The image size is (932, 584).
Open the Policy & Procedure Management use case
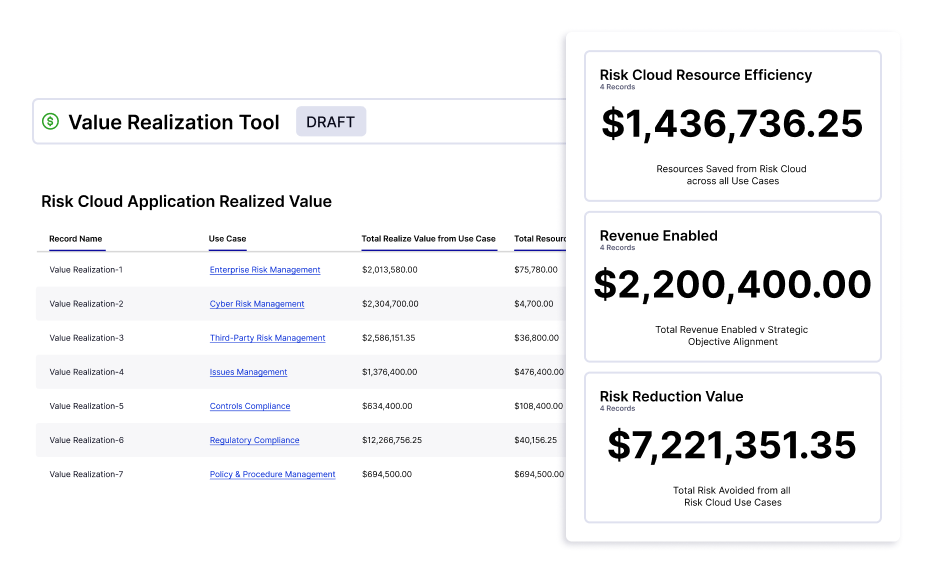[x=272, y=474]
